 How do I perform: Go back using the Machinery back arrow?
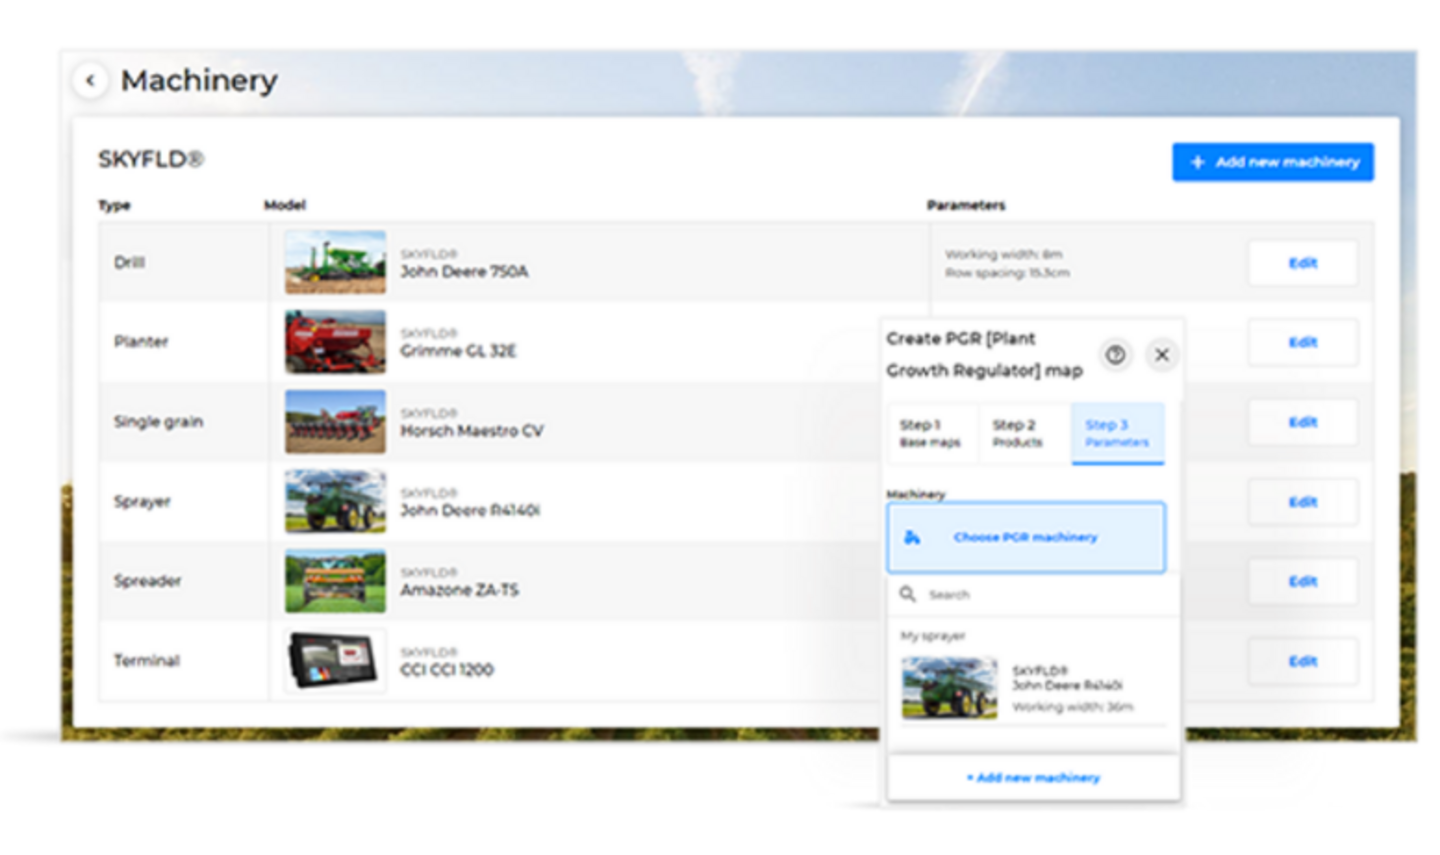coord(91,80)
